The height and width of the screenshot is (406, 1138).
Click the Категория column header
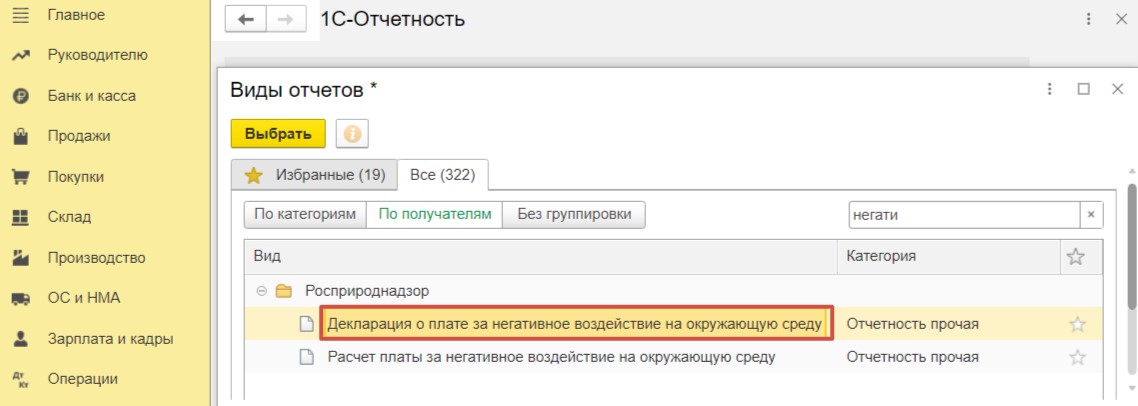[x=948, y=256]
